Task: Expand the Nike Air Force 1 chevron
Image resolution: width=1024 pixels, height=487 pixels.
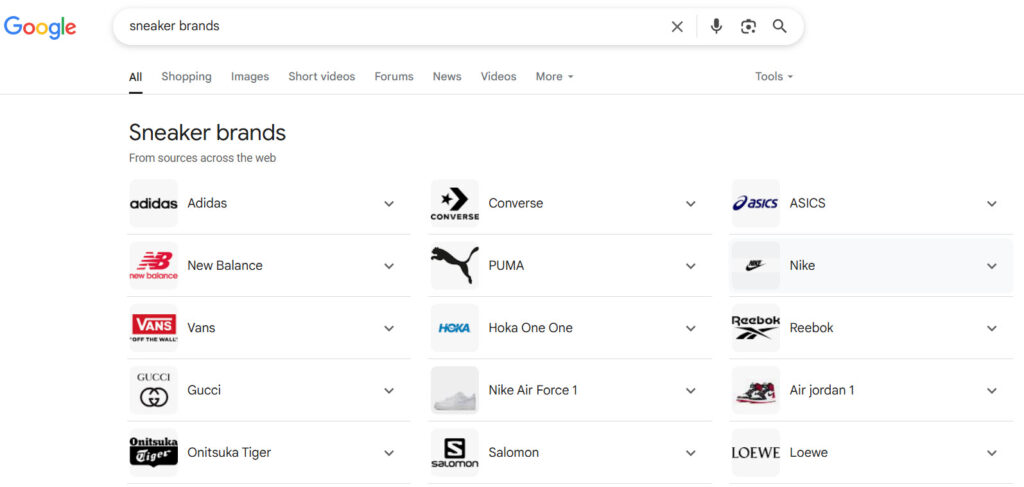Action: coord(691,390)
